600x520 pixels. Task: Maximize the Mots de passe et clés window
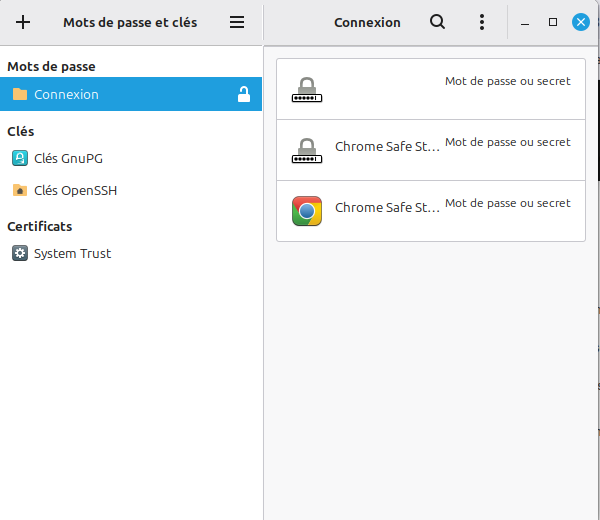553,22
